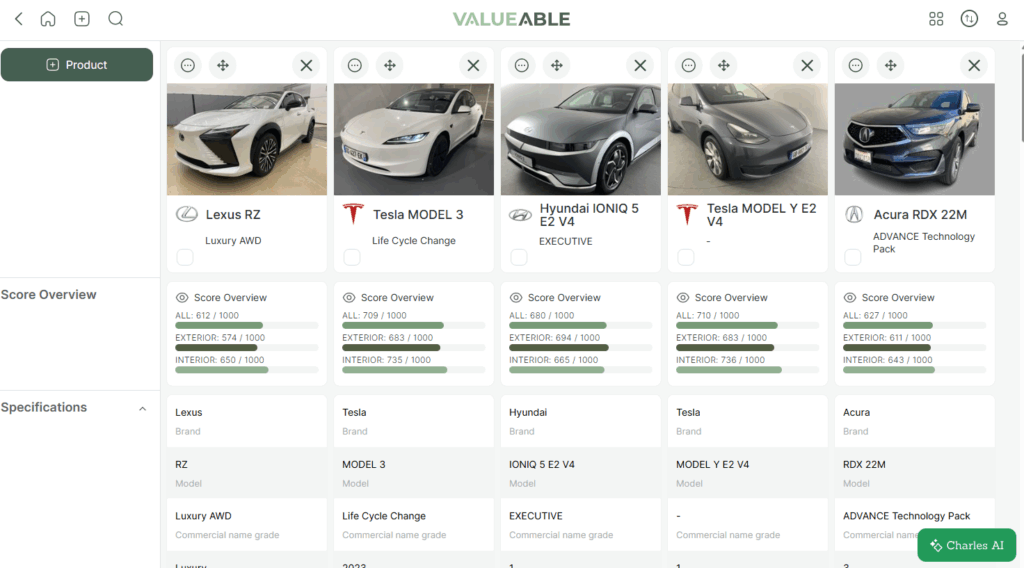Click 'IONIQ 5 E2 V4' model cell
Image resolution: width=1024 pixels, height=568 pixels.
(581, 473)
